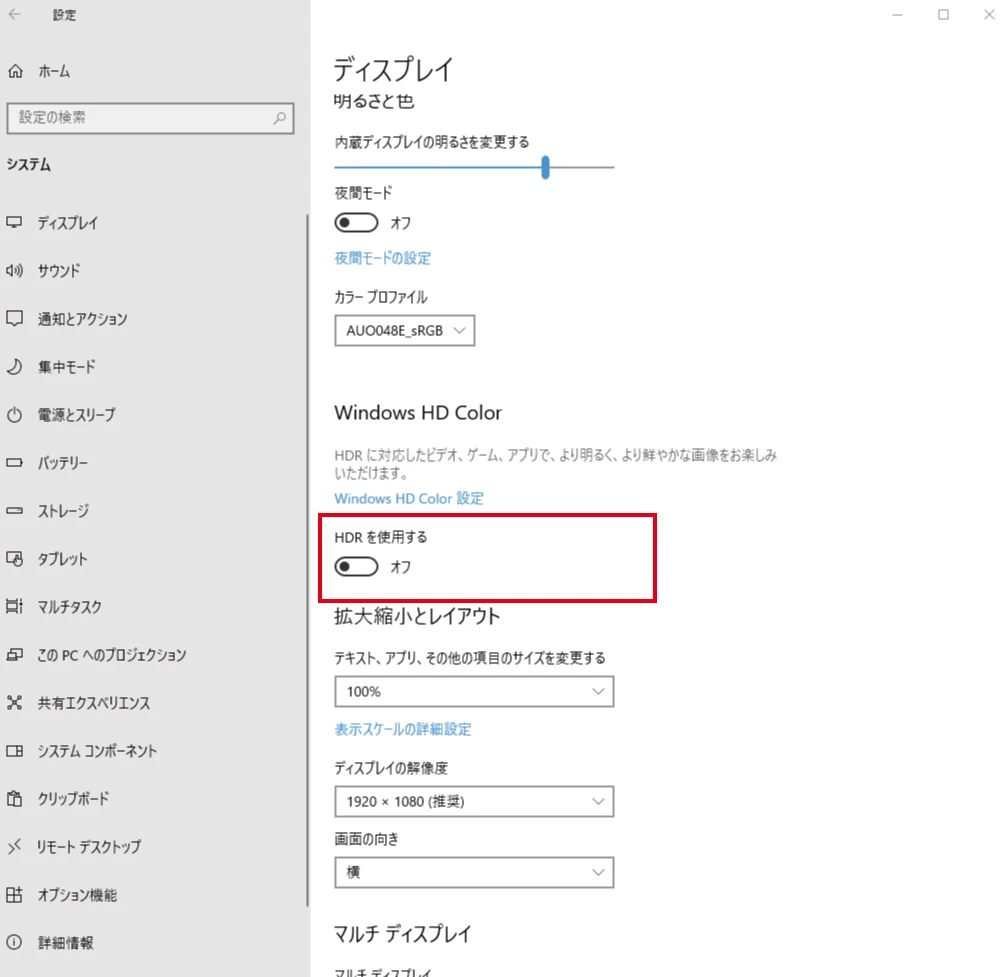Minimize the settings window

(897, 14)
